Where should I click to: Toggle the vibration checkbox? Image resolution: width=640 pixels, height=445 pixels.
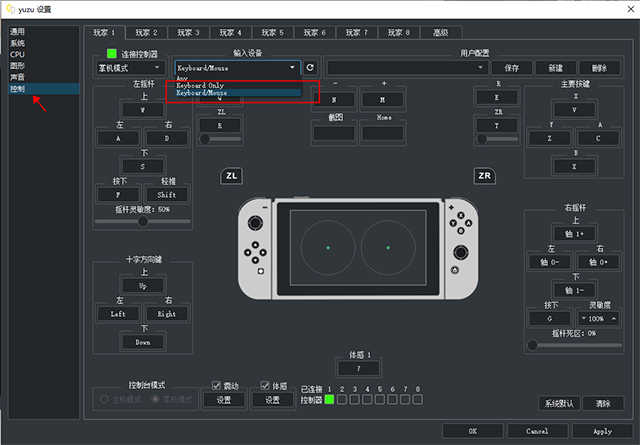pos(216,385)
